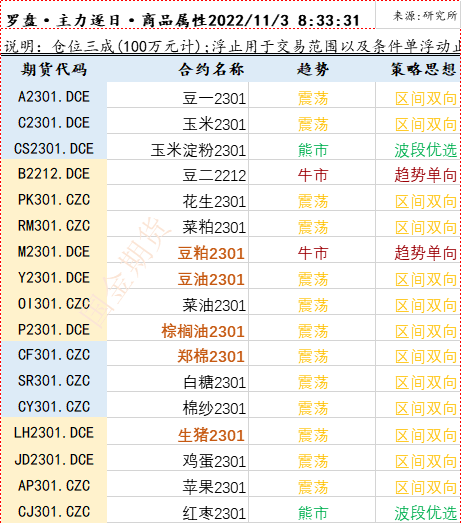Screen dimensions: 461x524
Task: Click the 苹果2301 contract name
Action: [x=214, y=487]
